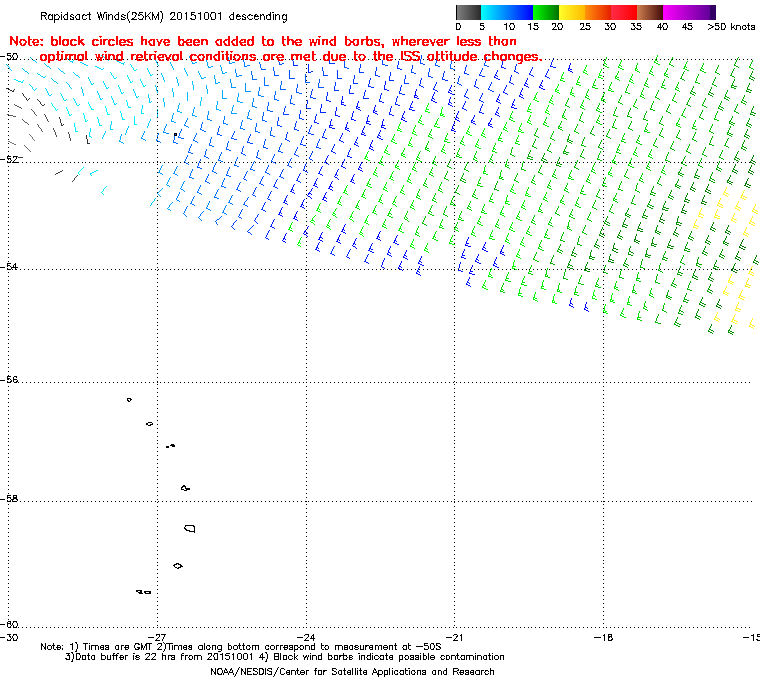Click the '-56' latitude axis label
The image size is (760, 688).
[9, 380]
